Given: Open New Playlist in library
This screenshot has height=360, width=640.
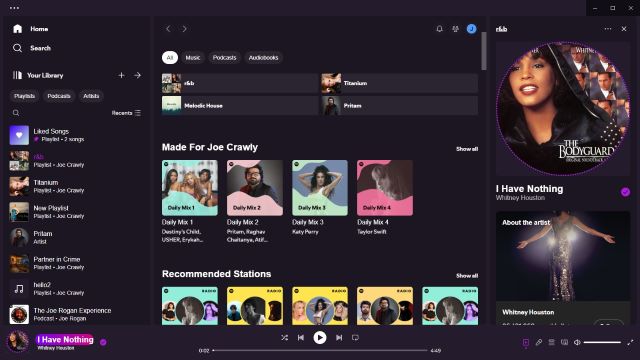Looking at the screenshot, I should click(x=76, y=212).
